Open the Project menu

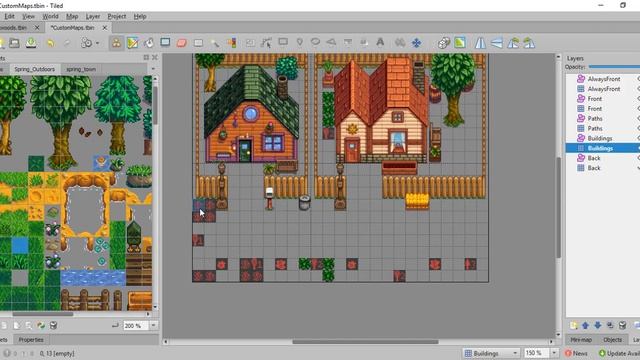pyautogui.click(x=117, y=16)
